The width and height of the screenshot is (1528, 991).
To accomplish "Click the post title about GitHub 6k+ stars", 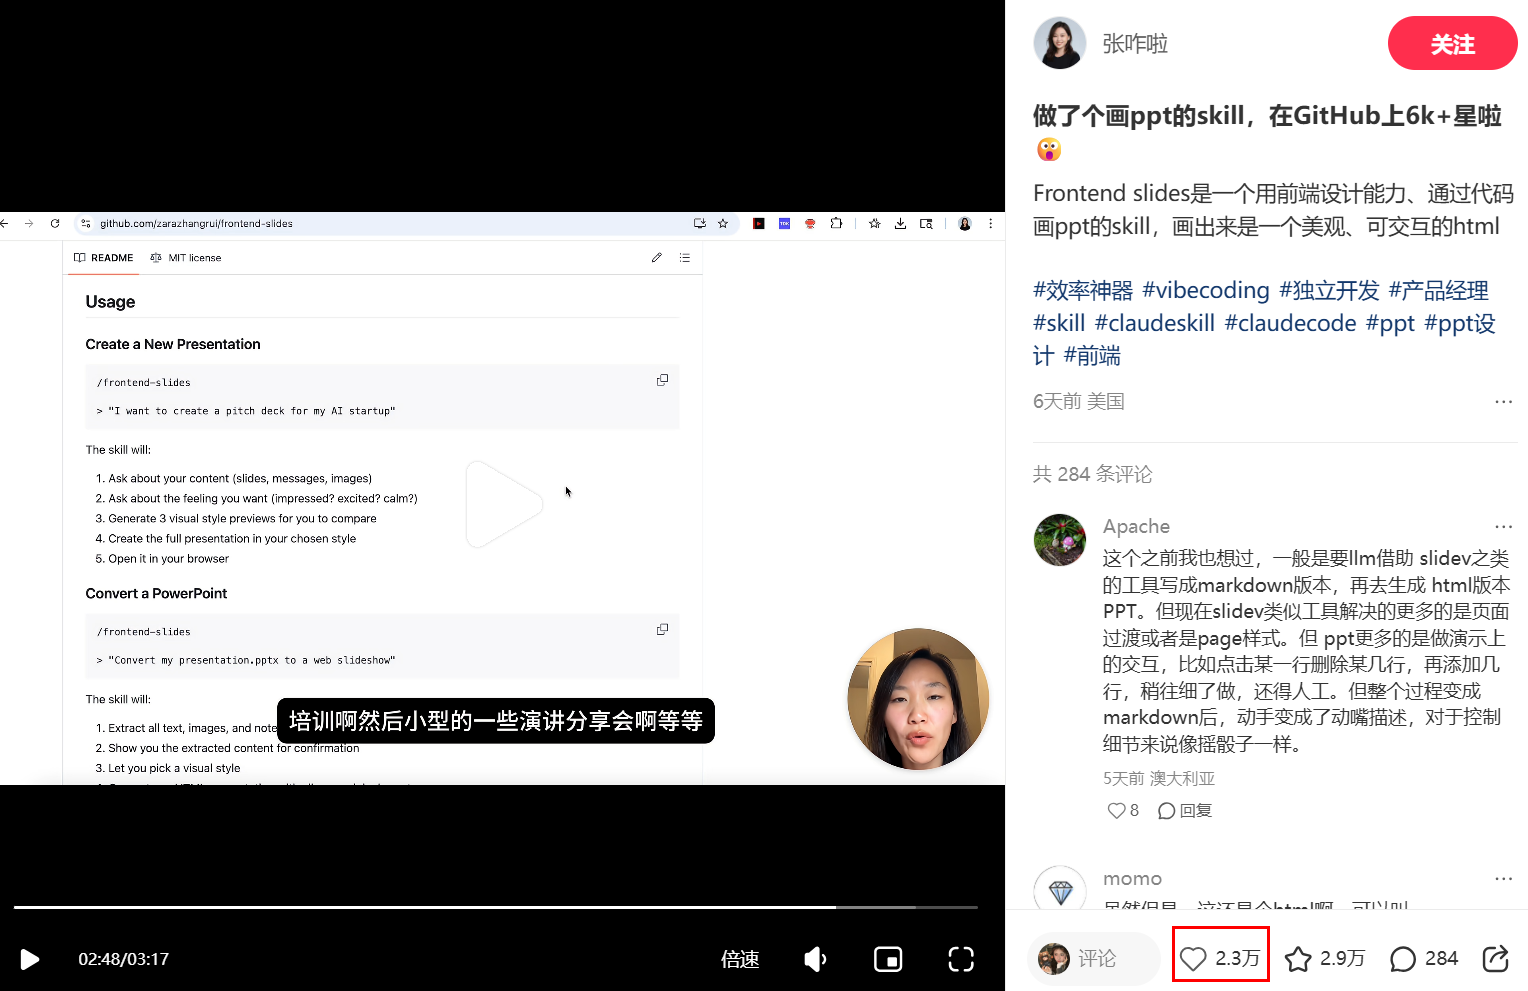I will [x=1267, y=132].
